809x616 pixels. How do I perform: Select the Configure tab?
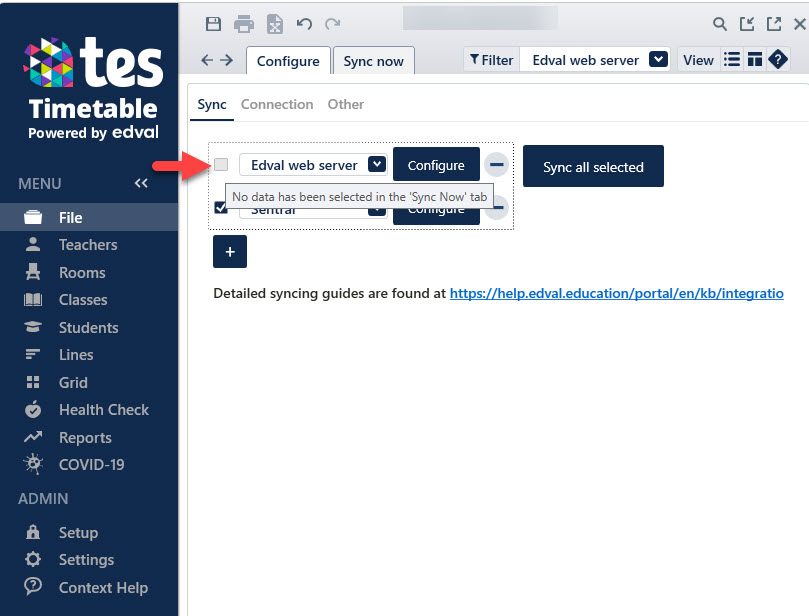tap(288, 61)
